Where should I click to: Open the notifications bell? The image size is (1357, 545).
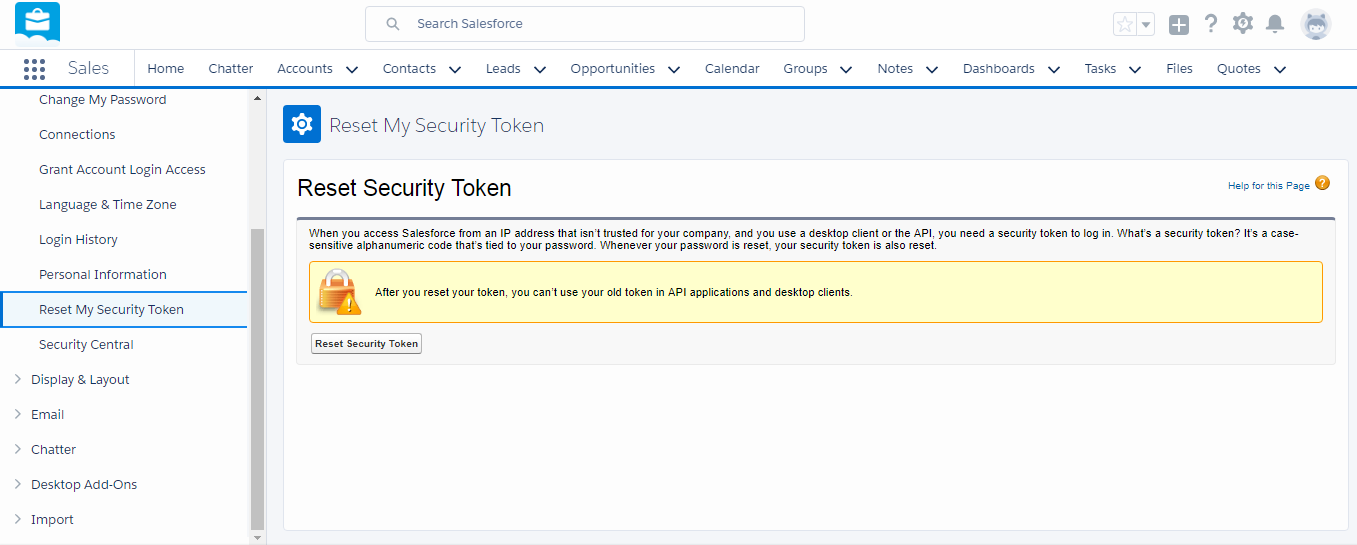pos(1275,24)
